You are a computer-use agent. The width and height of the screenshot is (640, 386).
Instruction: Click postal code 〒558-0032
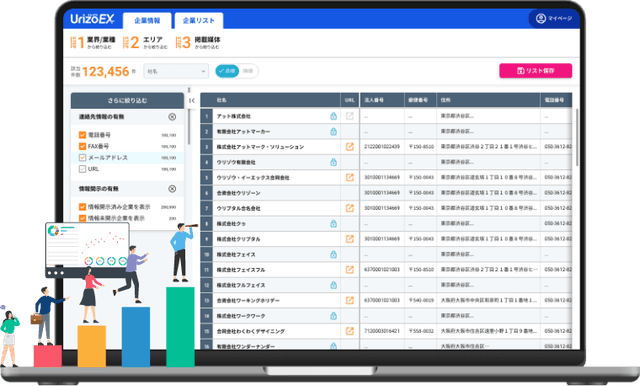421,331
